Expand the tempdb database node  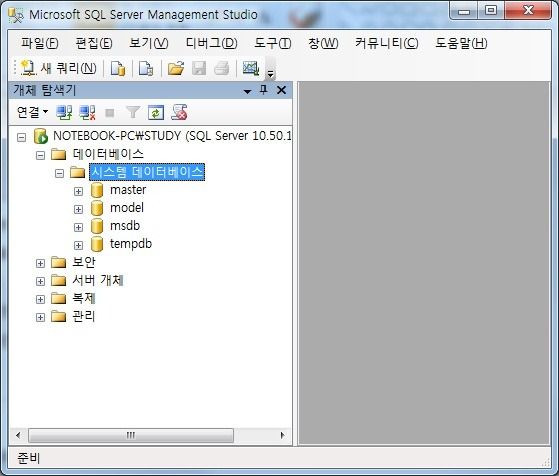tap(78, 246)
